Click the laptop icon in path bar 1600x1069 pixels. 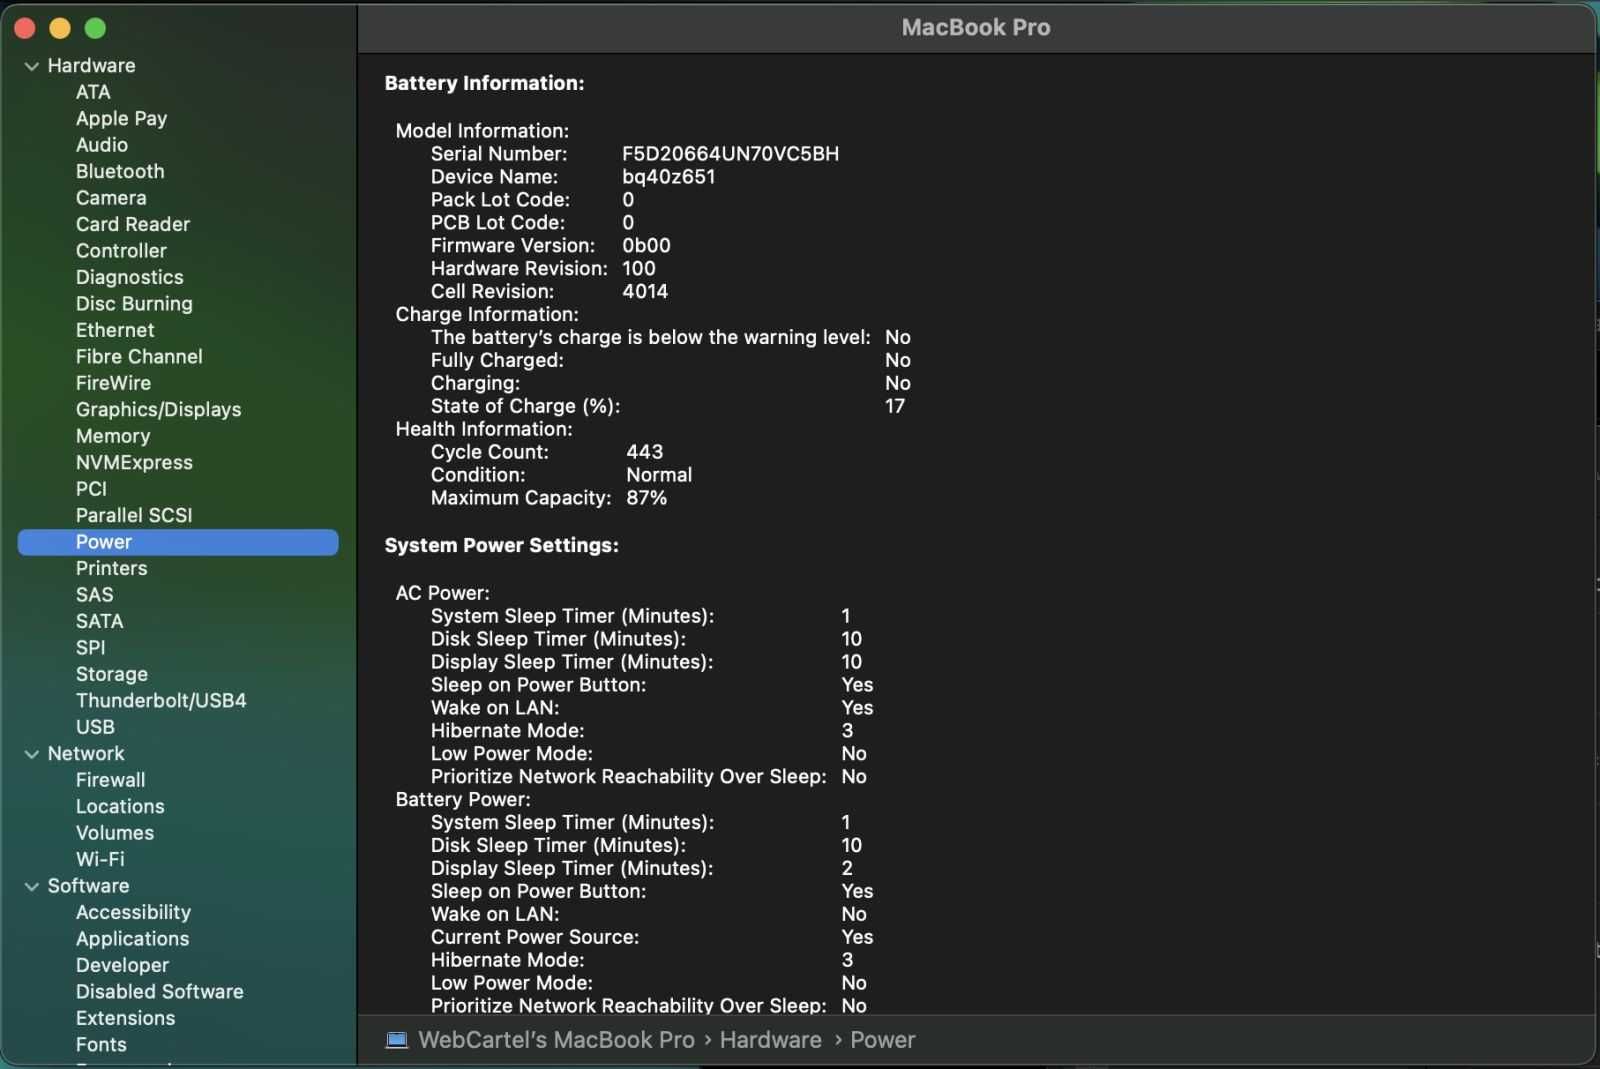click(397, 1040)
